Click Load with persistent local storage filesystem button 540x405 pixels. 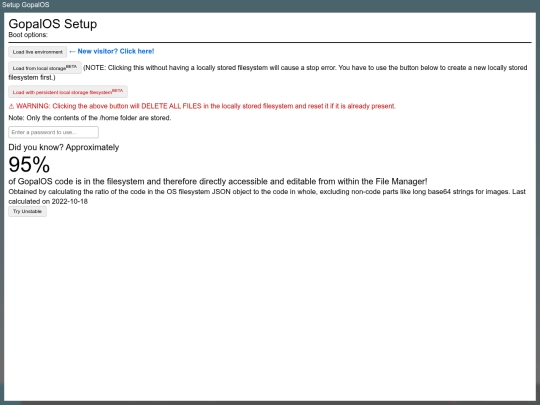click(68, 92)
